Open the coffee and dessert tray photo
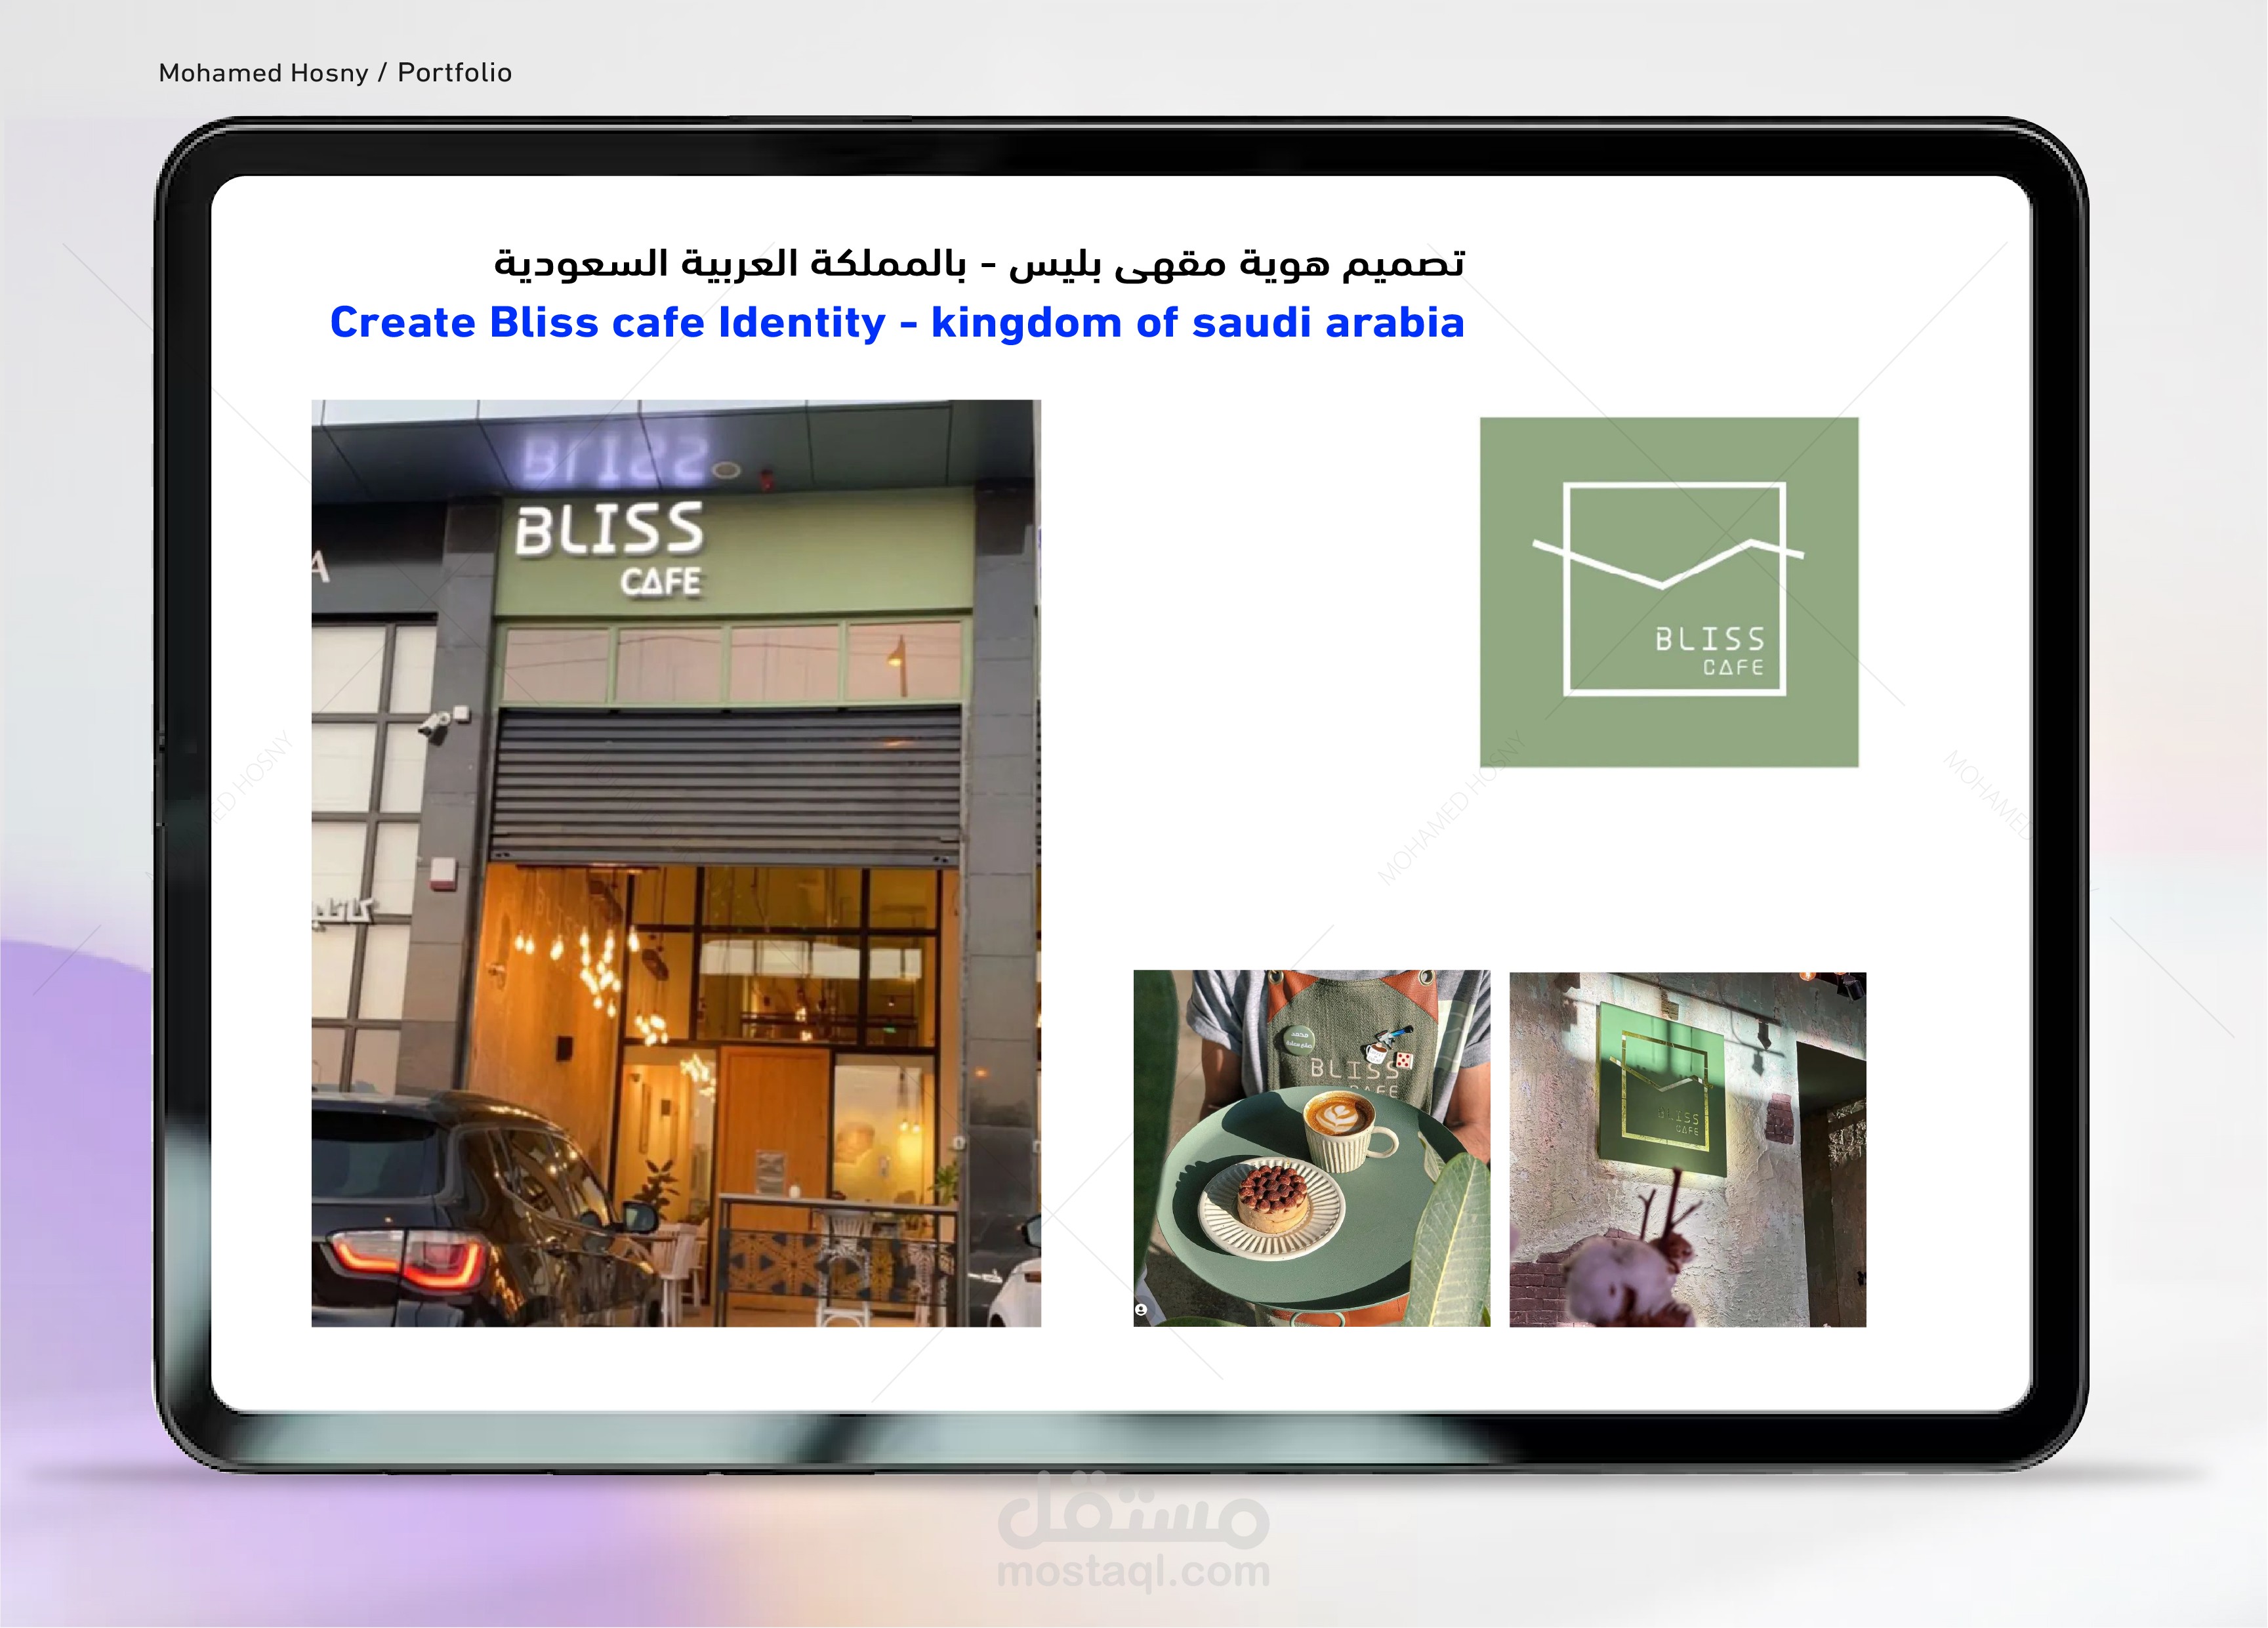Screen dimensions: 2268x1628 pyautogui.click(x=1311, y=1148)
